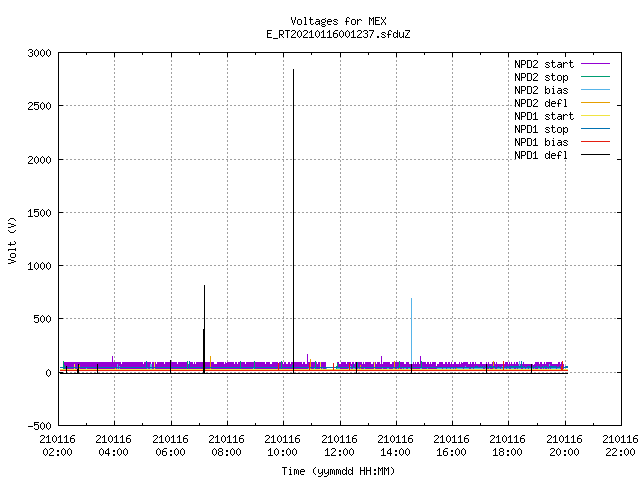The width and height of the screenshot is (640, 480).
Task: Pick the orange NPD2 defl legend line
Action: click(x=595, y=103)
